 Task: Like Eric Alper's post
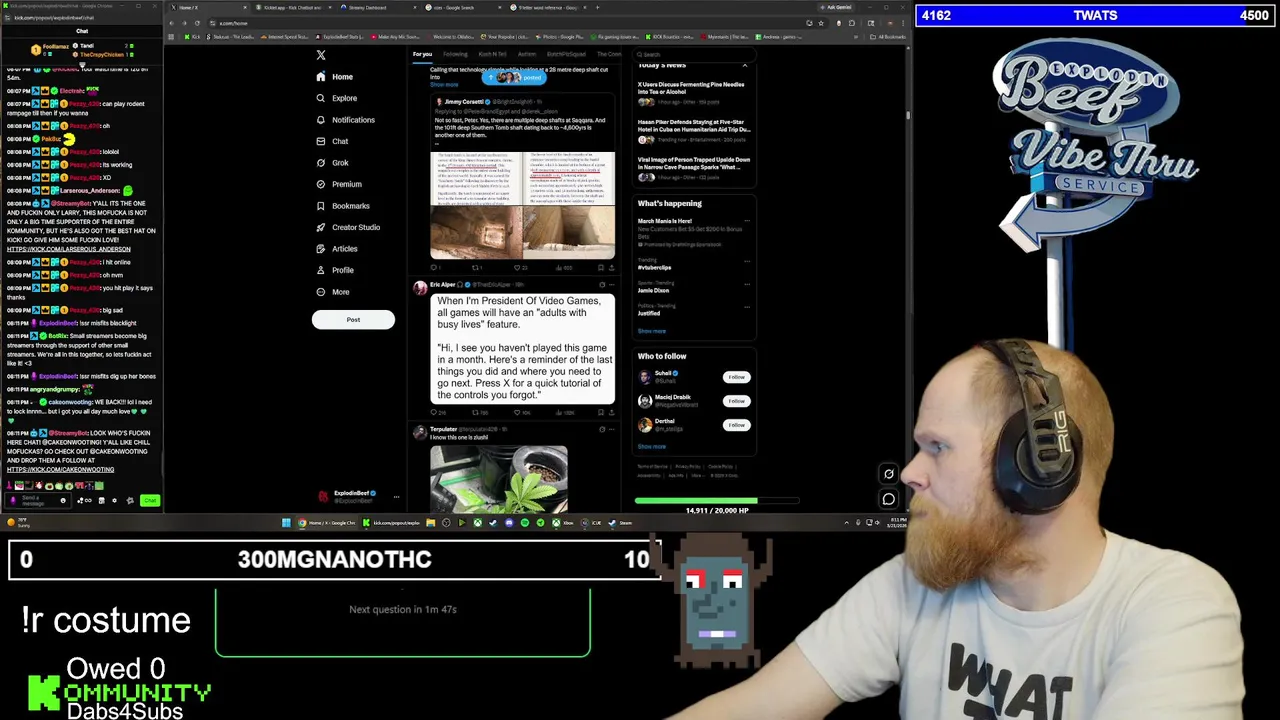pyautogui.click(x=520, y=412)
